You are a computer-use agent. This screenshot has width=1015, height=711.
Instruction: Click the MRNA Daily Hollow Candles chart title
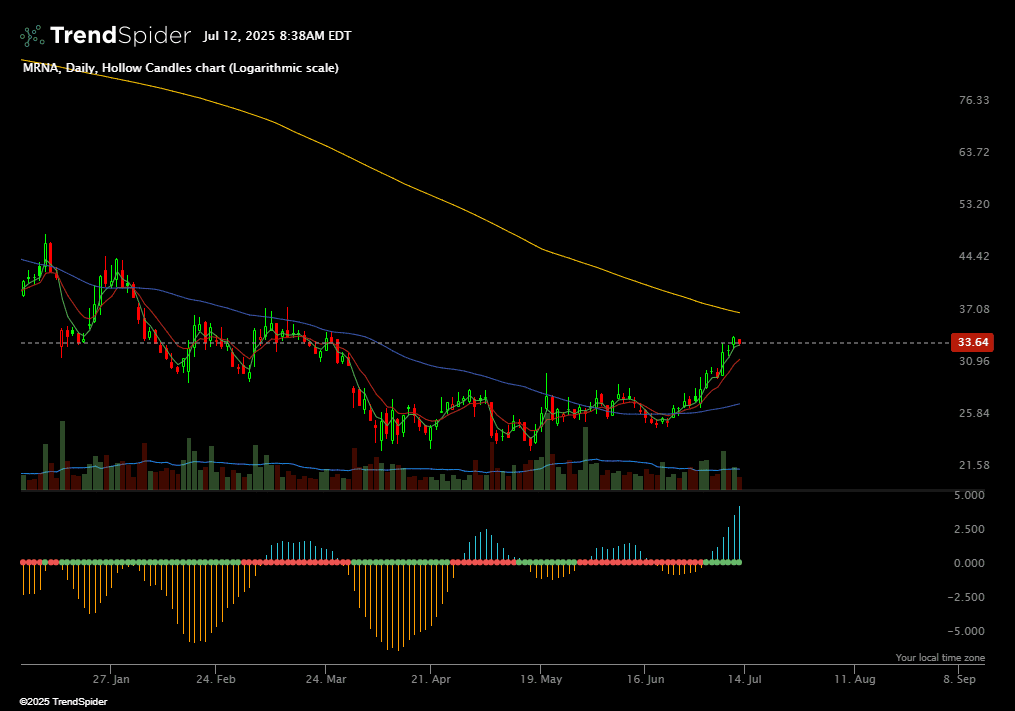180,68
